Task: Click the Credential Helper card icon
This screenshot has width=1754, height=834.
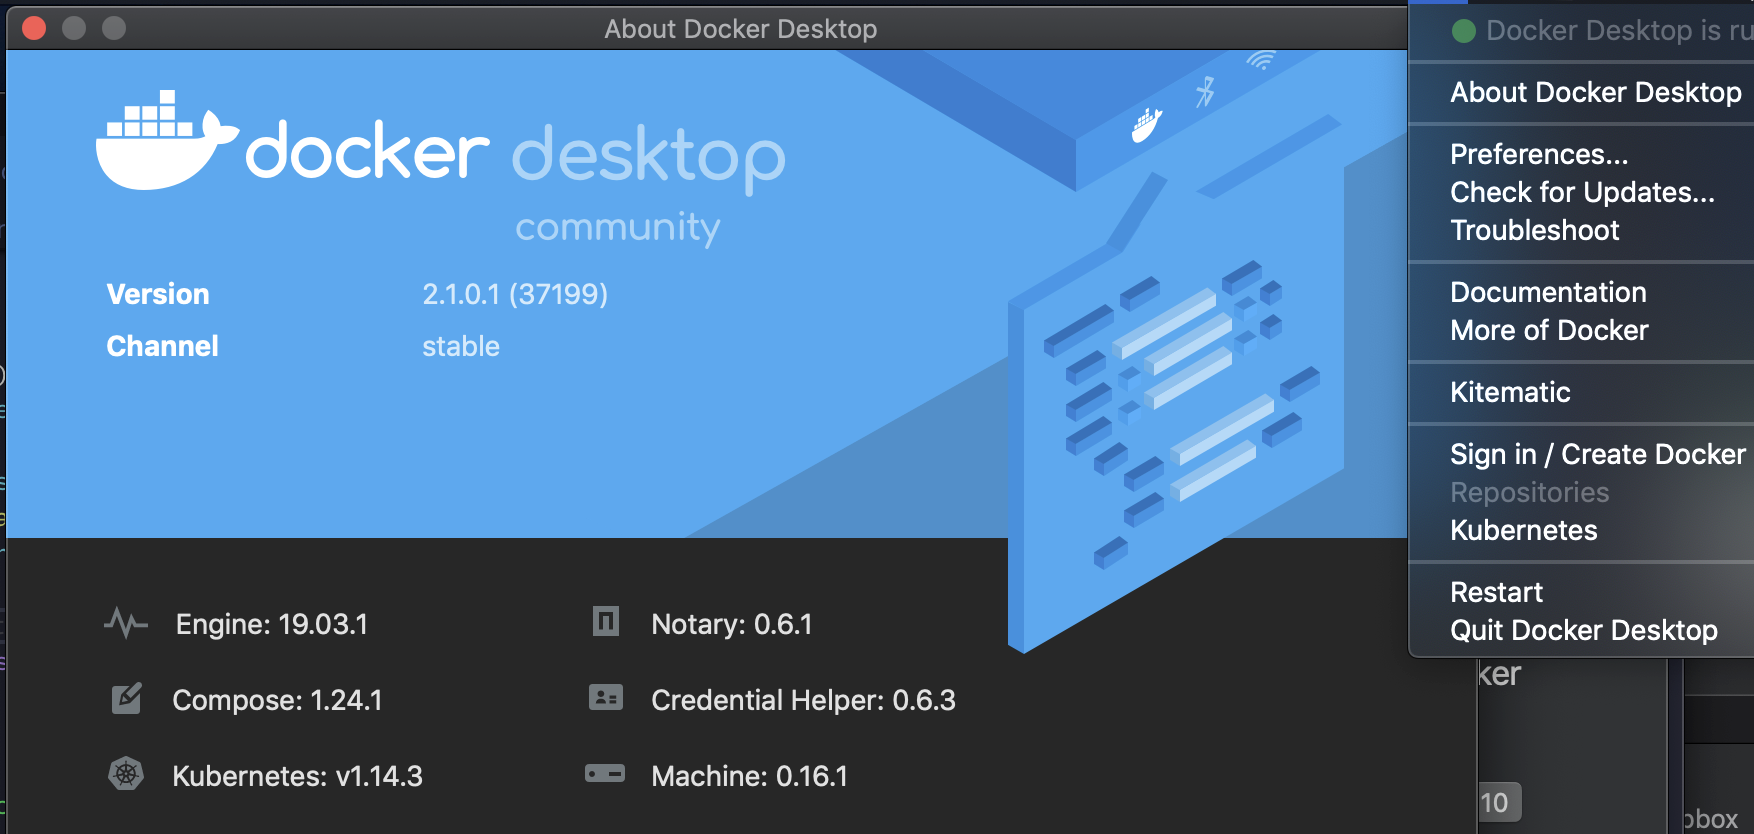Action: 606,697
